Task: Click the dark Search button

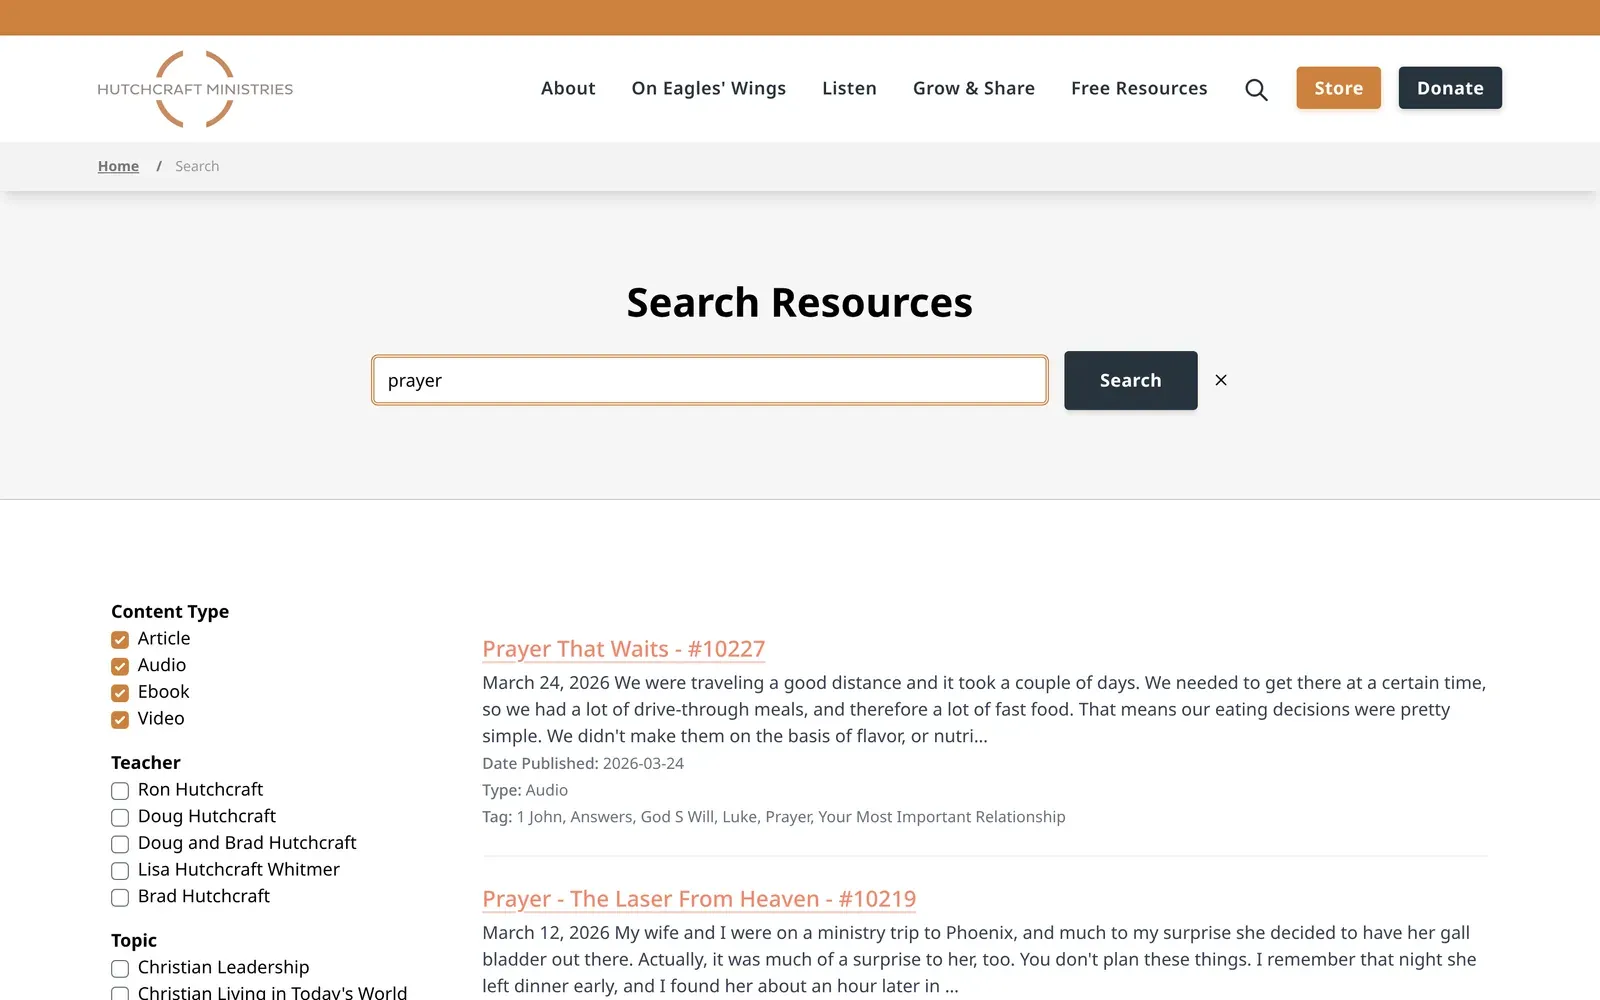Action: [x=1130, y=380]
